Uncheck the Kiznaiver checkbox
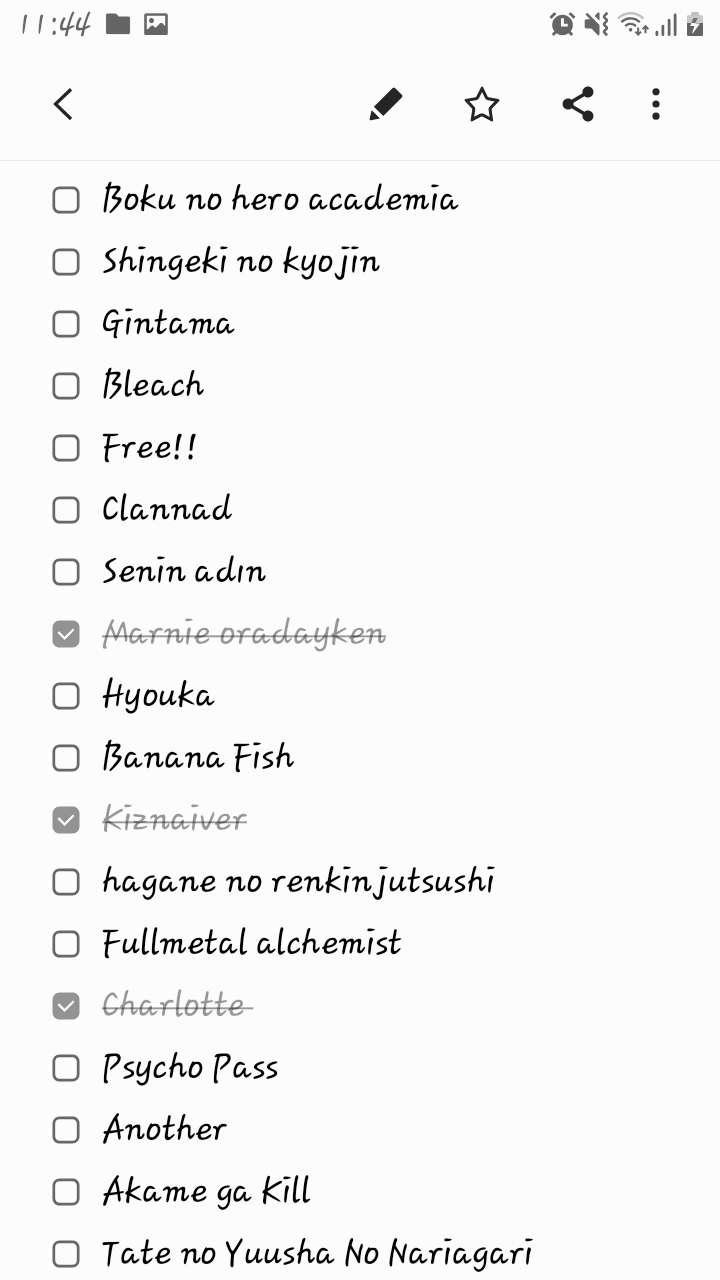This screenshot has height=1280, width=720. click(x=66, y=820)
